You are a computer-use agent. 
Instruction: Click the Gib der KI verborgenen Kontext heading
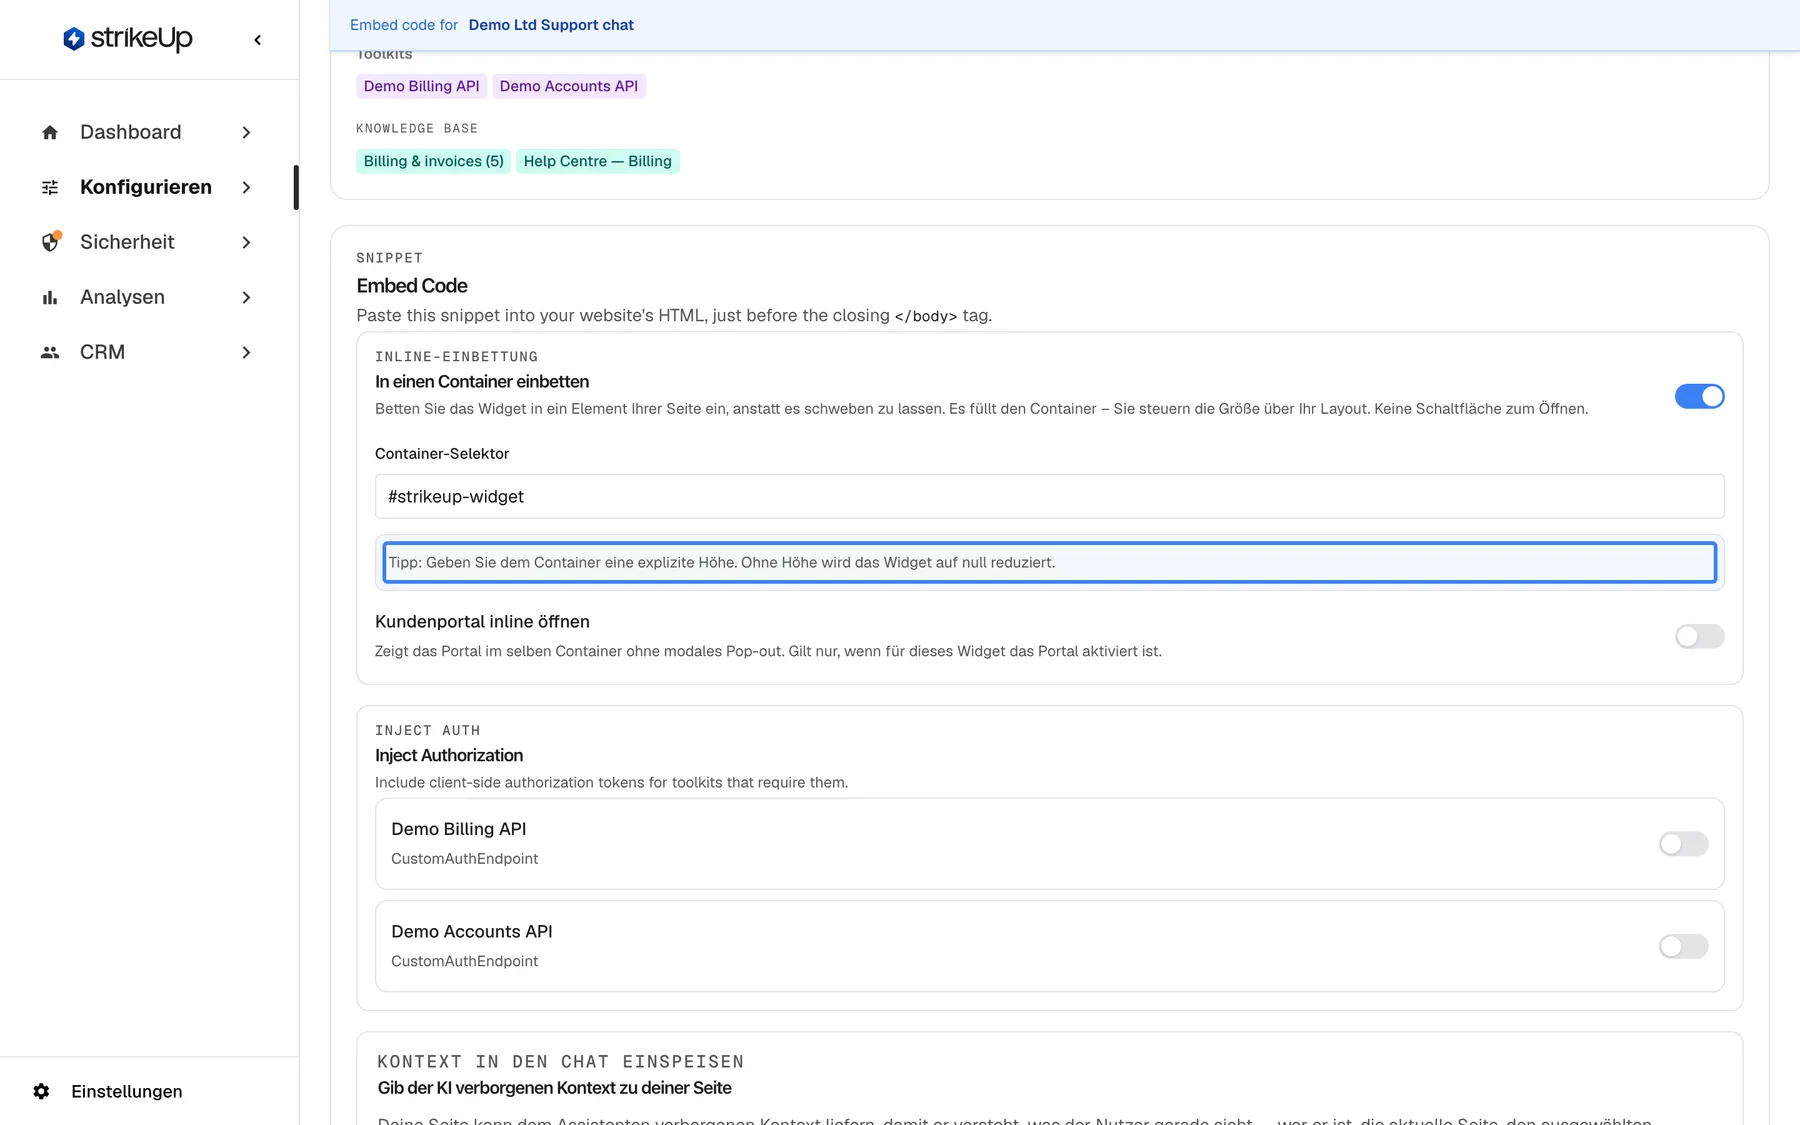pyautogui.click(x=555, y=1088)
